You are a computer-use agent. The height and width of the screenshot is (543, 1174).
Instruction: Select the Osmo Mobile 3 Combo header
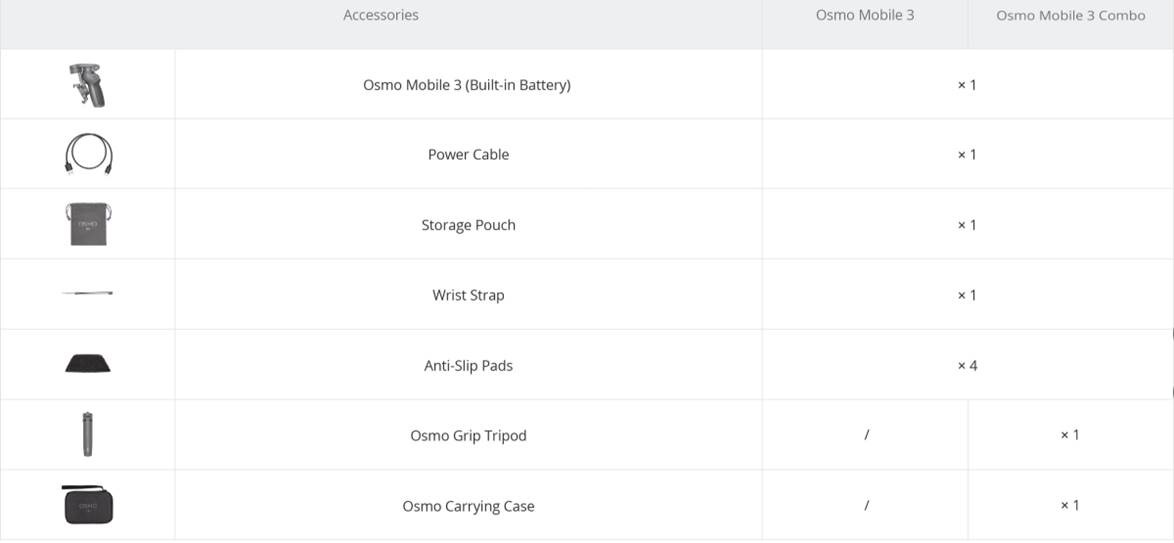point(1070,16)
